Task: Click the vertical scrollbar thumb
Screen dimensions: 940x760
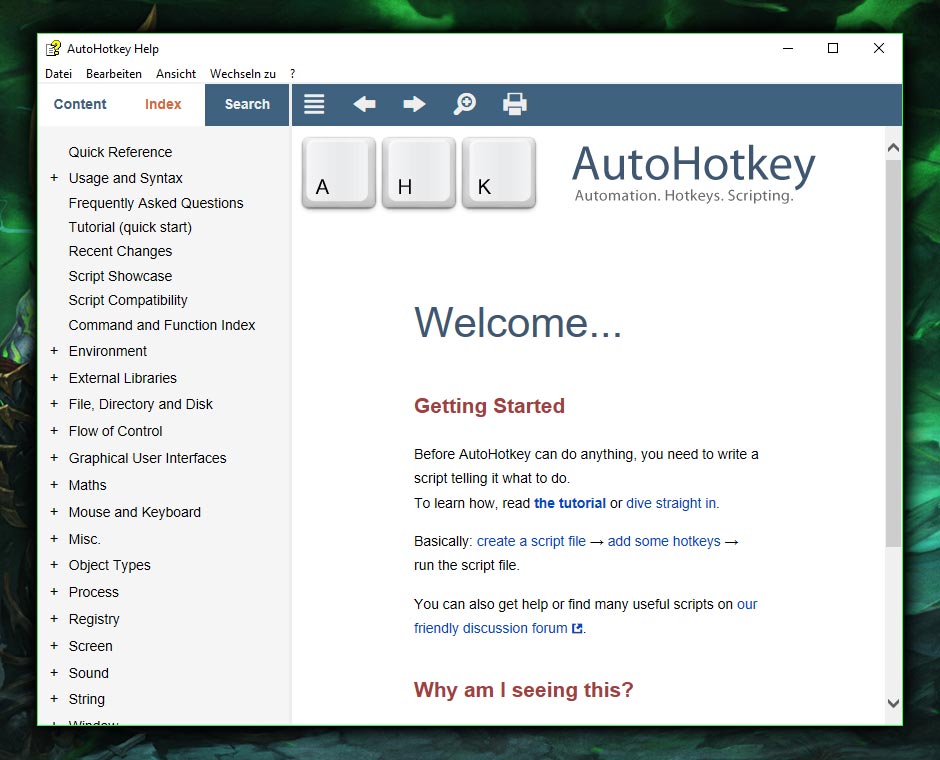Action: 893,352
